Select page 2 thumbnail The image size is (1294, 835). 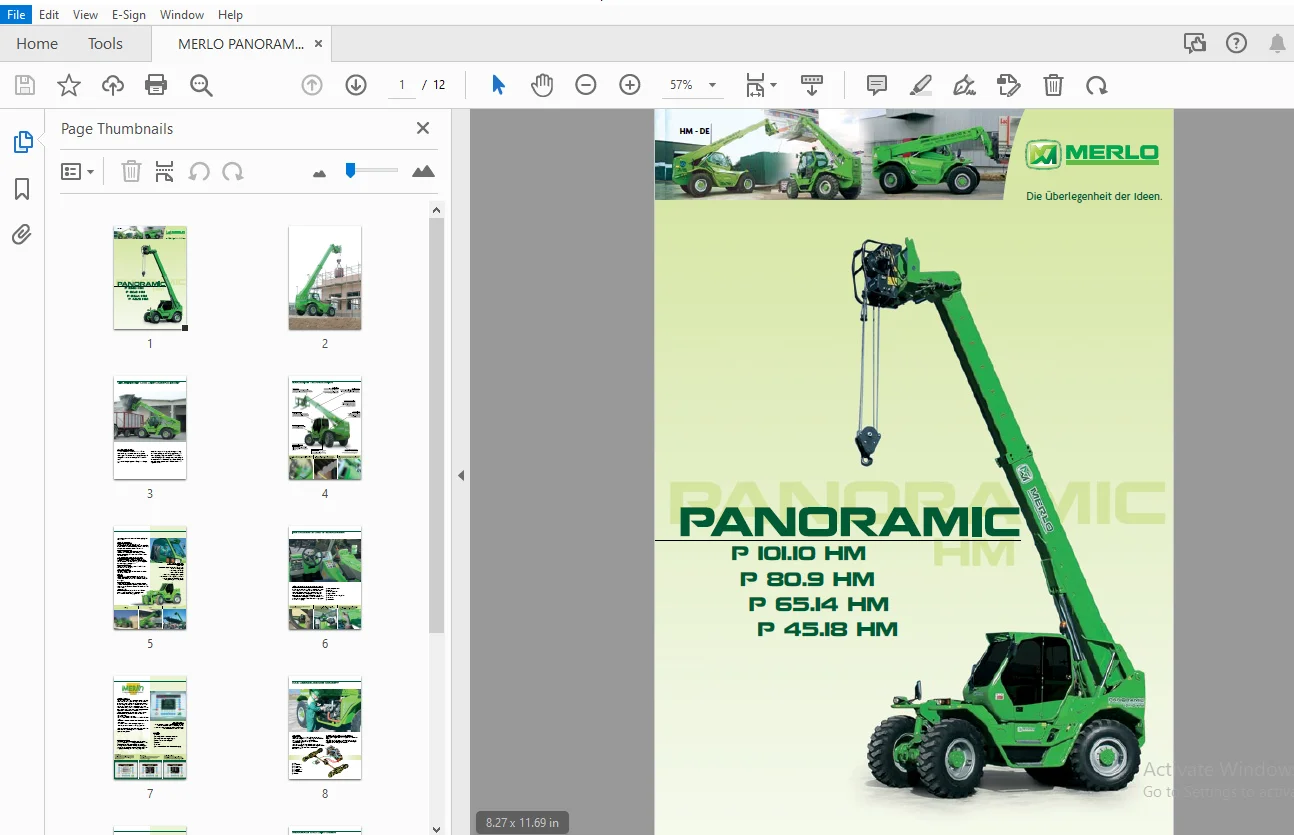pos(325,278)
